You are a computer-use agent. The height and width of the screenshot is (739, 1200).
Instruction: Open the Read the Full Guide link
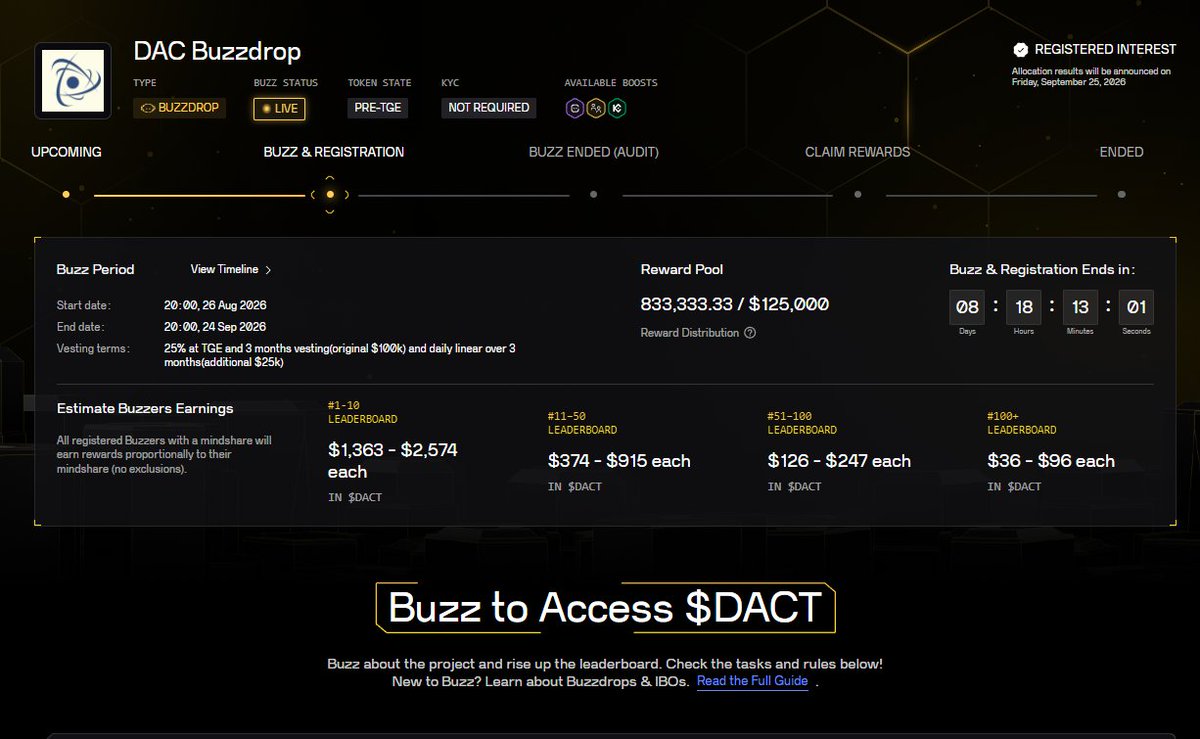pyautogui.click(x=752, y=681)
